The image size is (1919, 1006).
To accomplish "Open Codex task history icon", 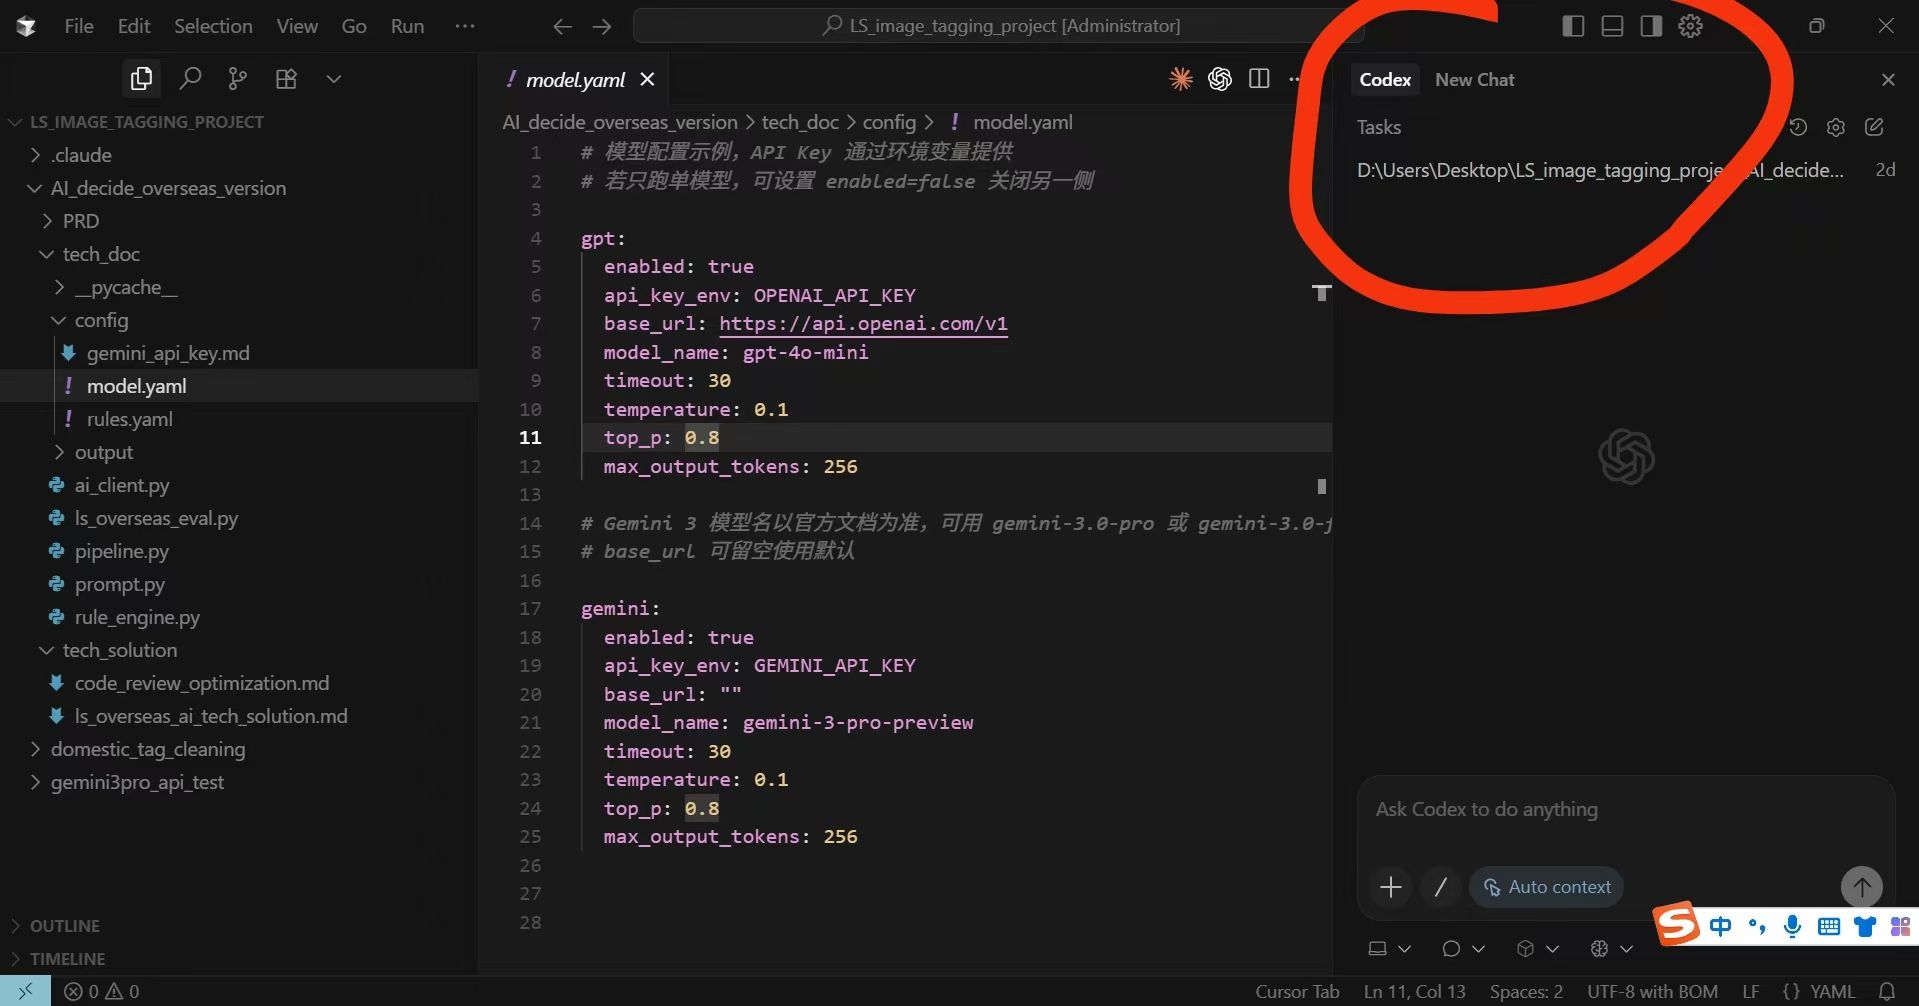I will [x=1797, y=127].
